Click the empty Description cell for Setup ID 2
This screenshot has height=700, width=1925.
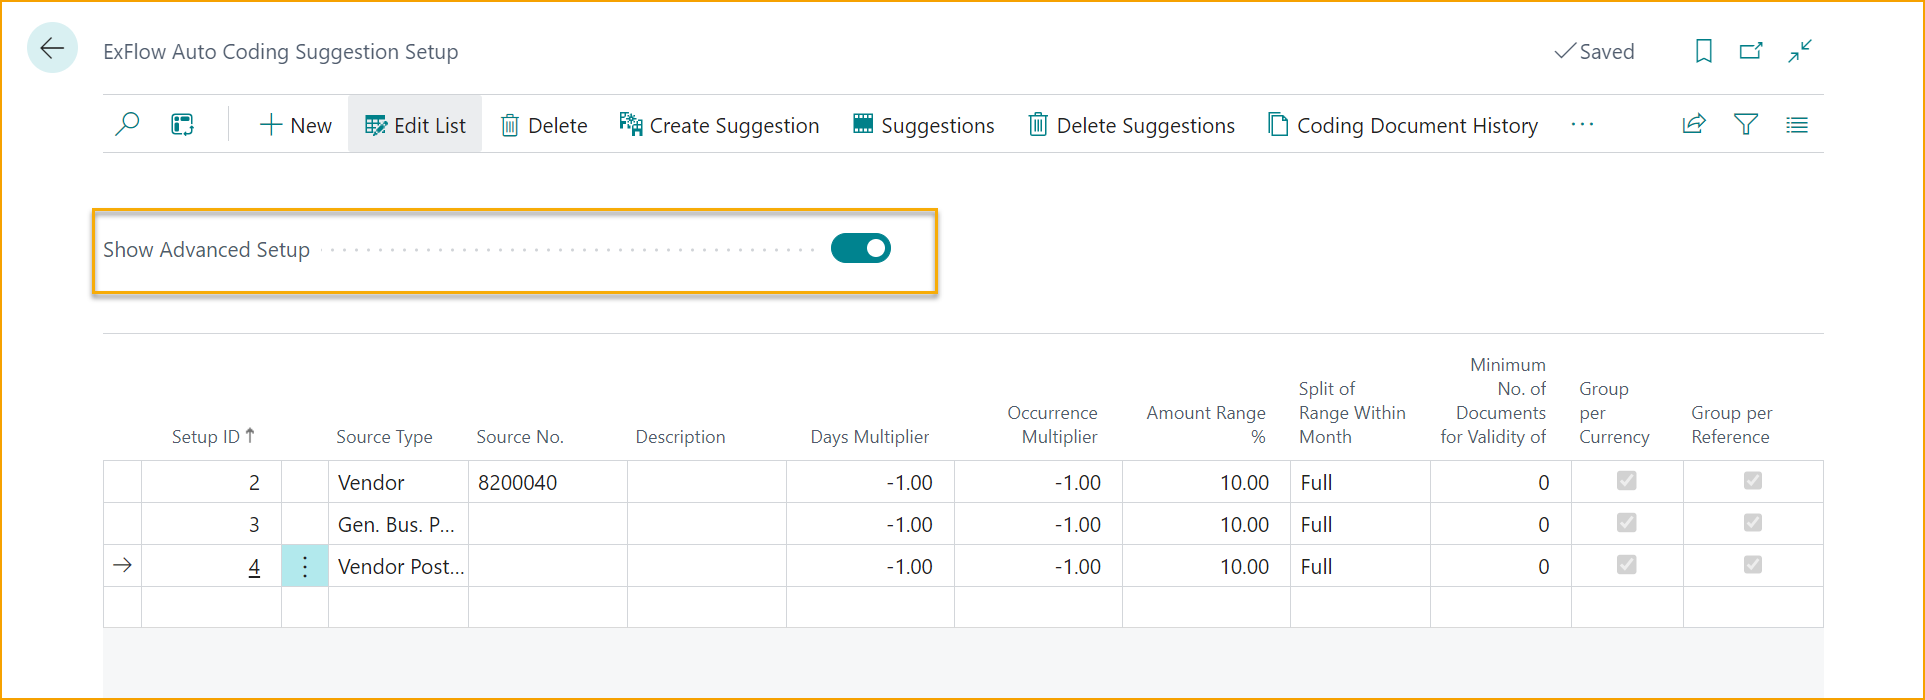tap(707, 482)
